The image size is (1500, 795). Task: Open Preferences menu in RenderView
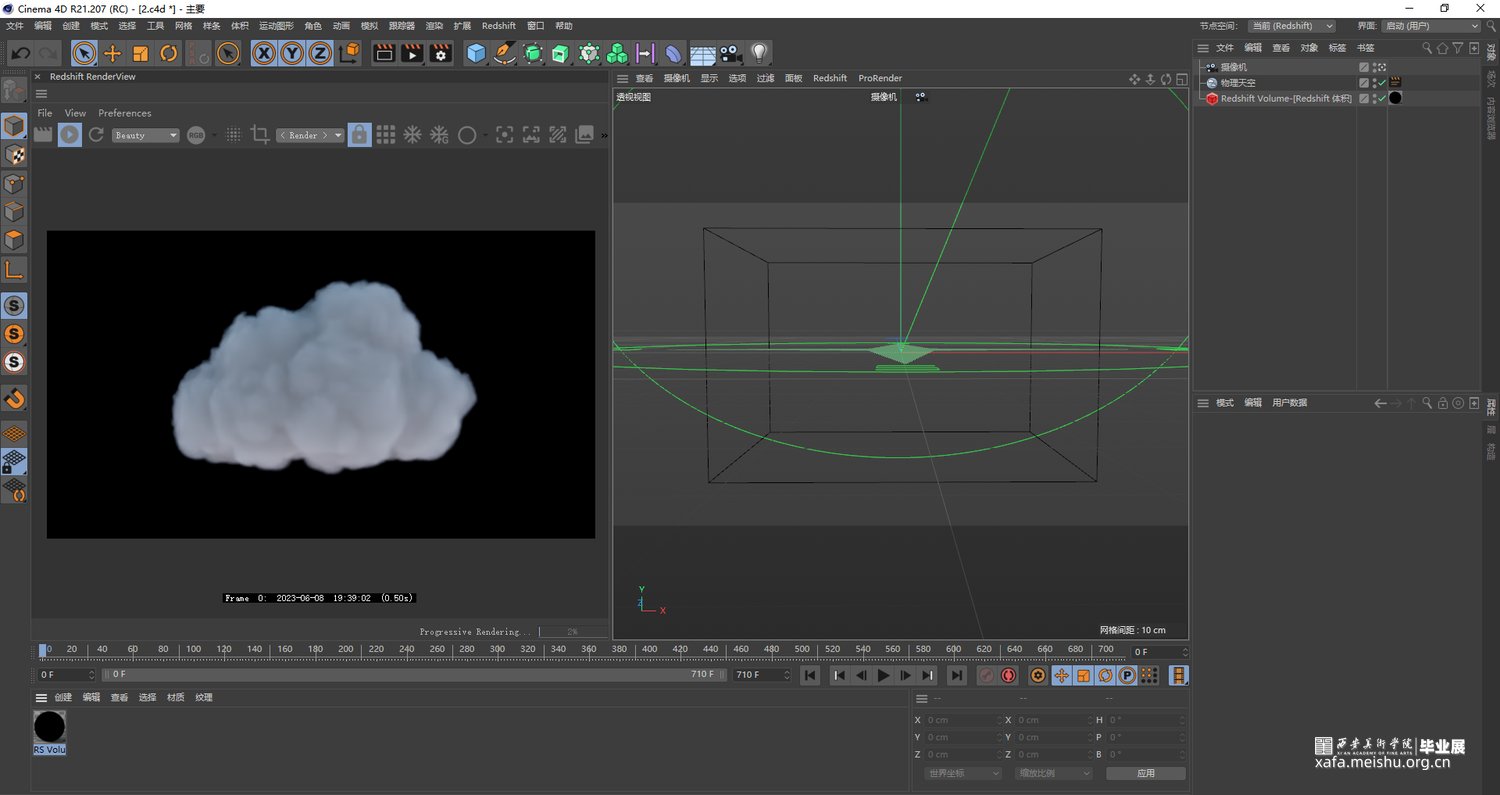(x=124, y=113)
